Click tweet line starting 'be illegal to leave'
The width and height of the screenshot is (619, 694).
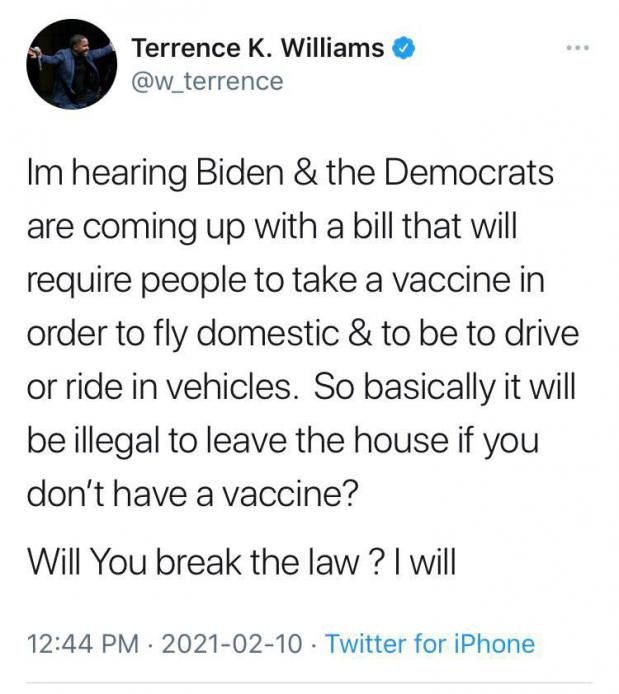tap(283, 441)
